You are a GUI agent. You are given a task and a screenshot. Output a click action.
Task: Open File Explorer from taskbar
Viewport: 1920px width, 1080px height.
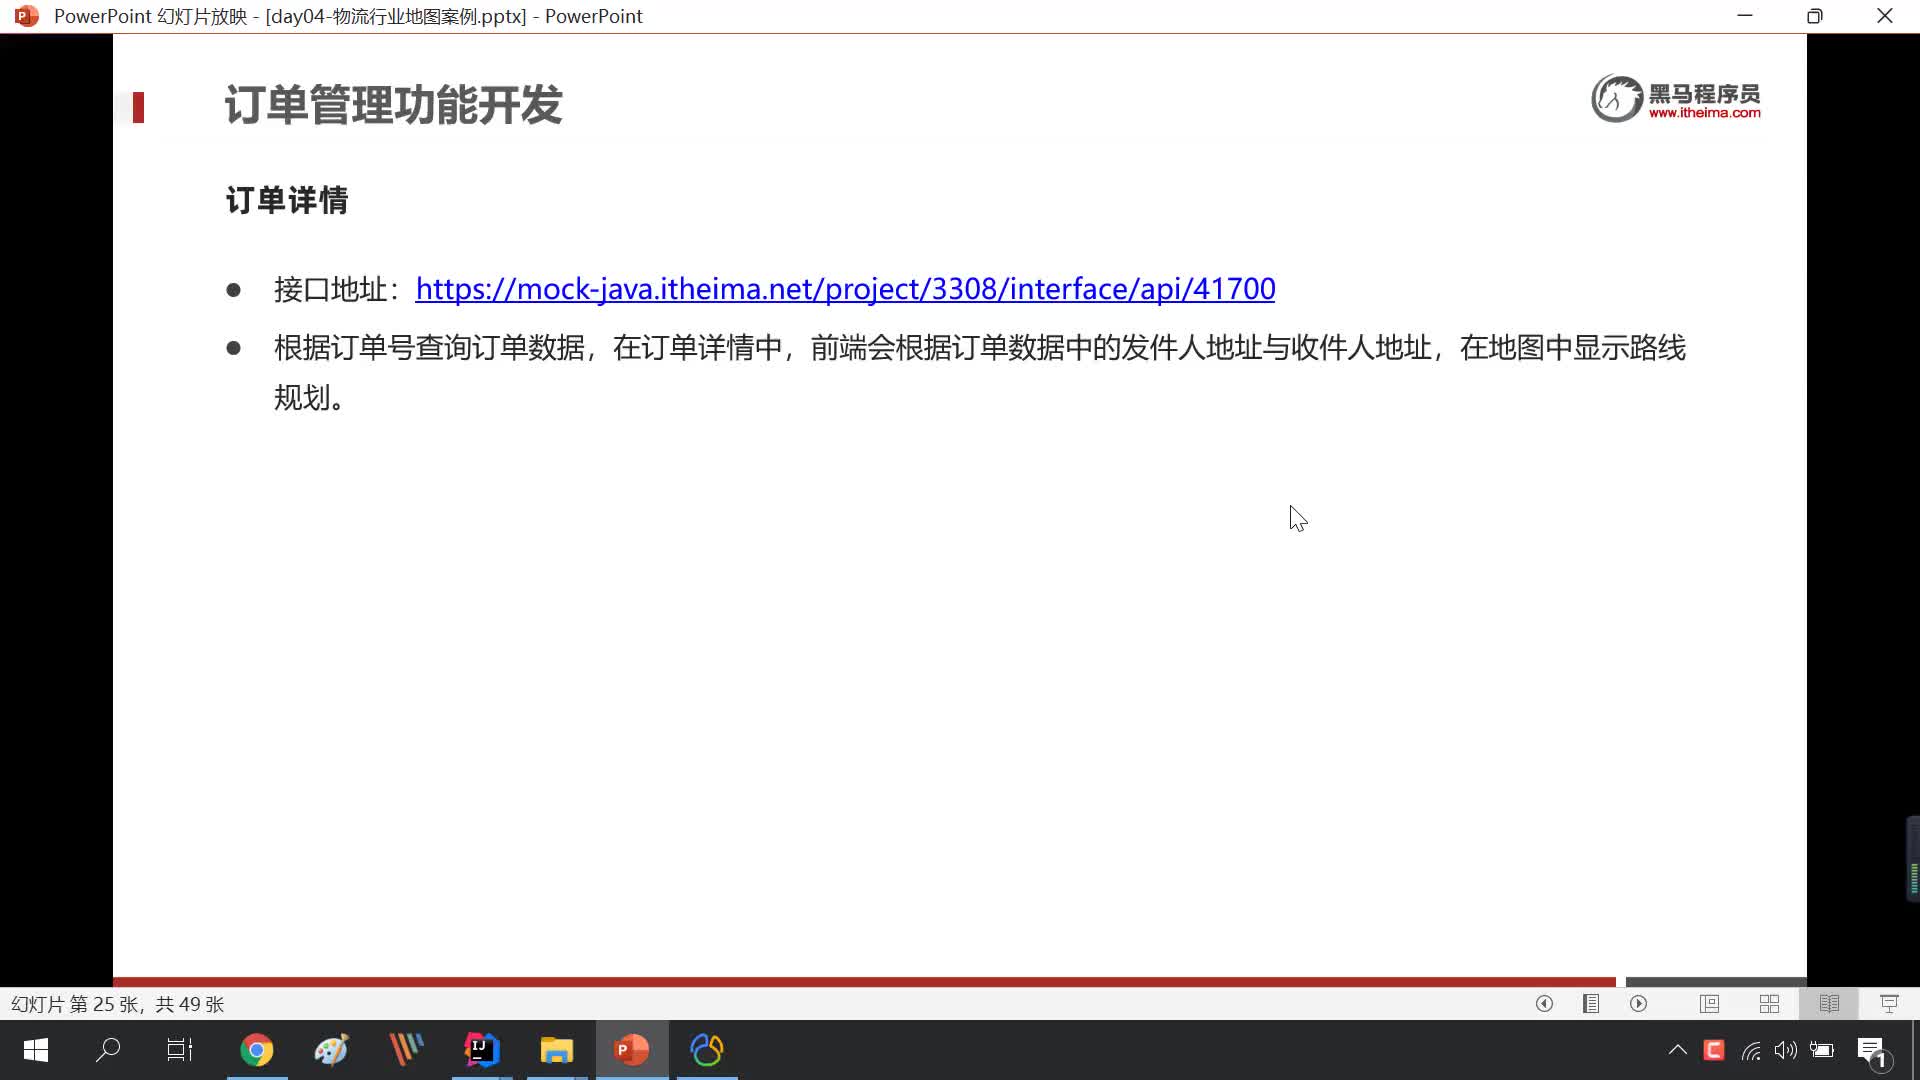557,1050
